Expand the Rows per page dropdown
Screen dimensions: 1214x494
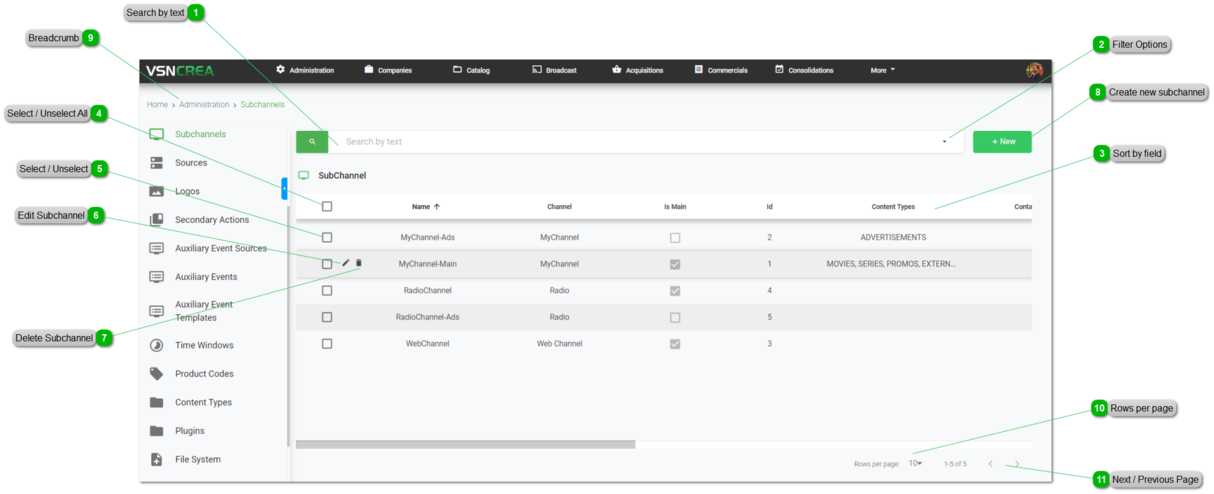(915, 464)
